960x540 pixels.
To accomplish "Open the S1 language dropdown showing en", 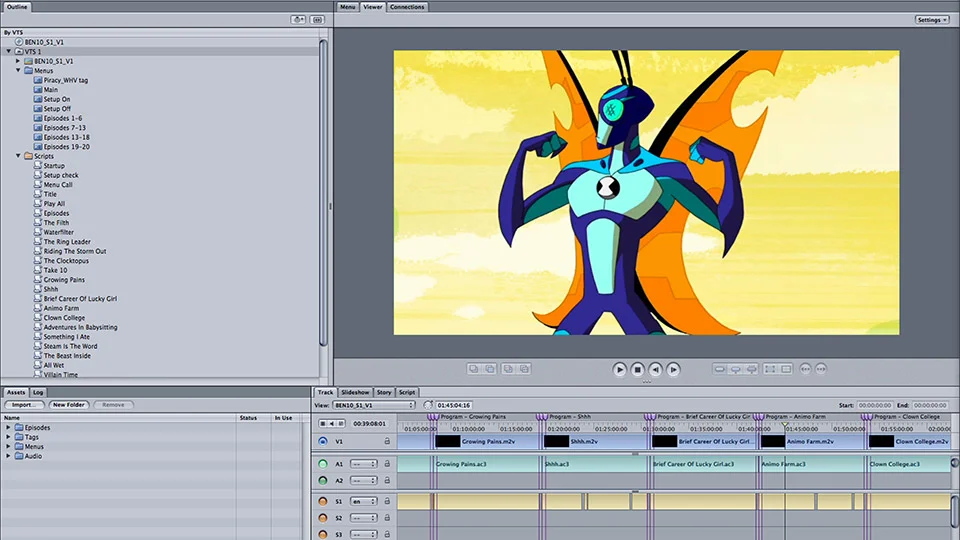I will (x=363, y=501).
